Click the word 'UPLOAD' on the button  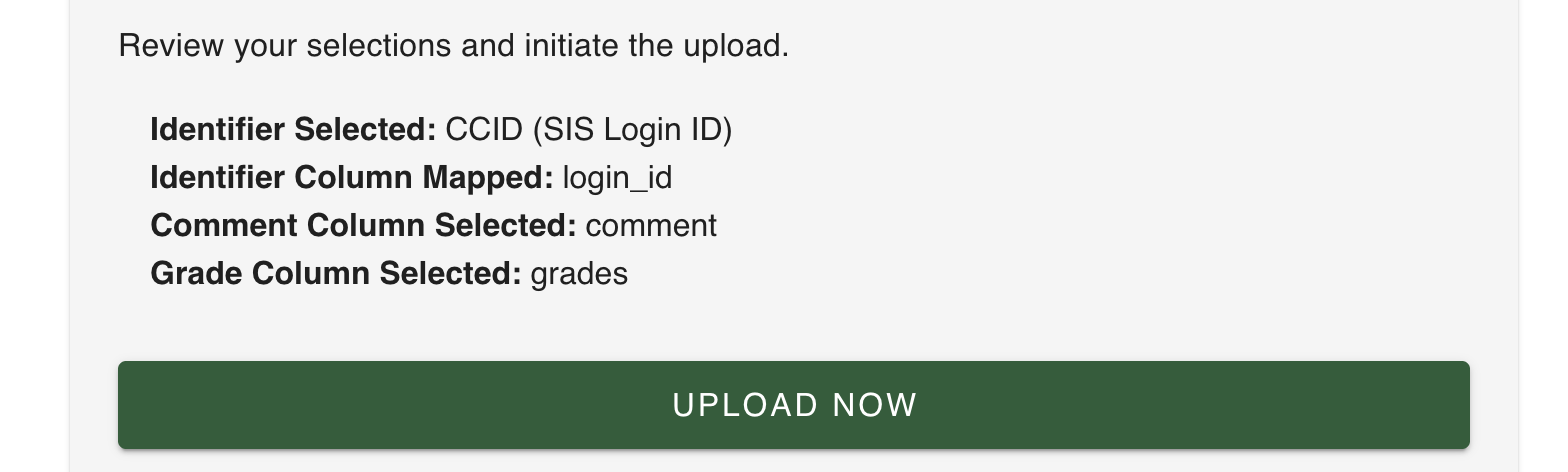pos(746,404)
